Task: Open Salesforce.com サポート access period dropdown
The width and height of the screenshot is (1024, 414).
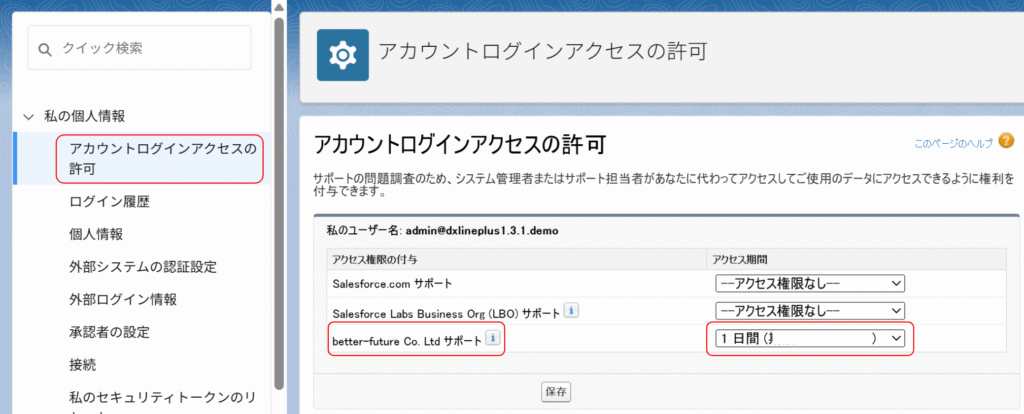Action: coord(810,283)
